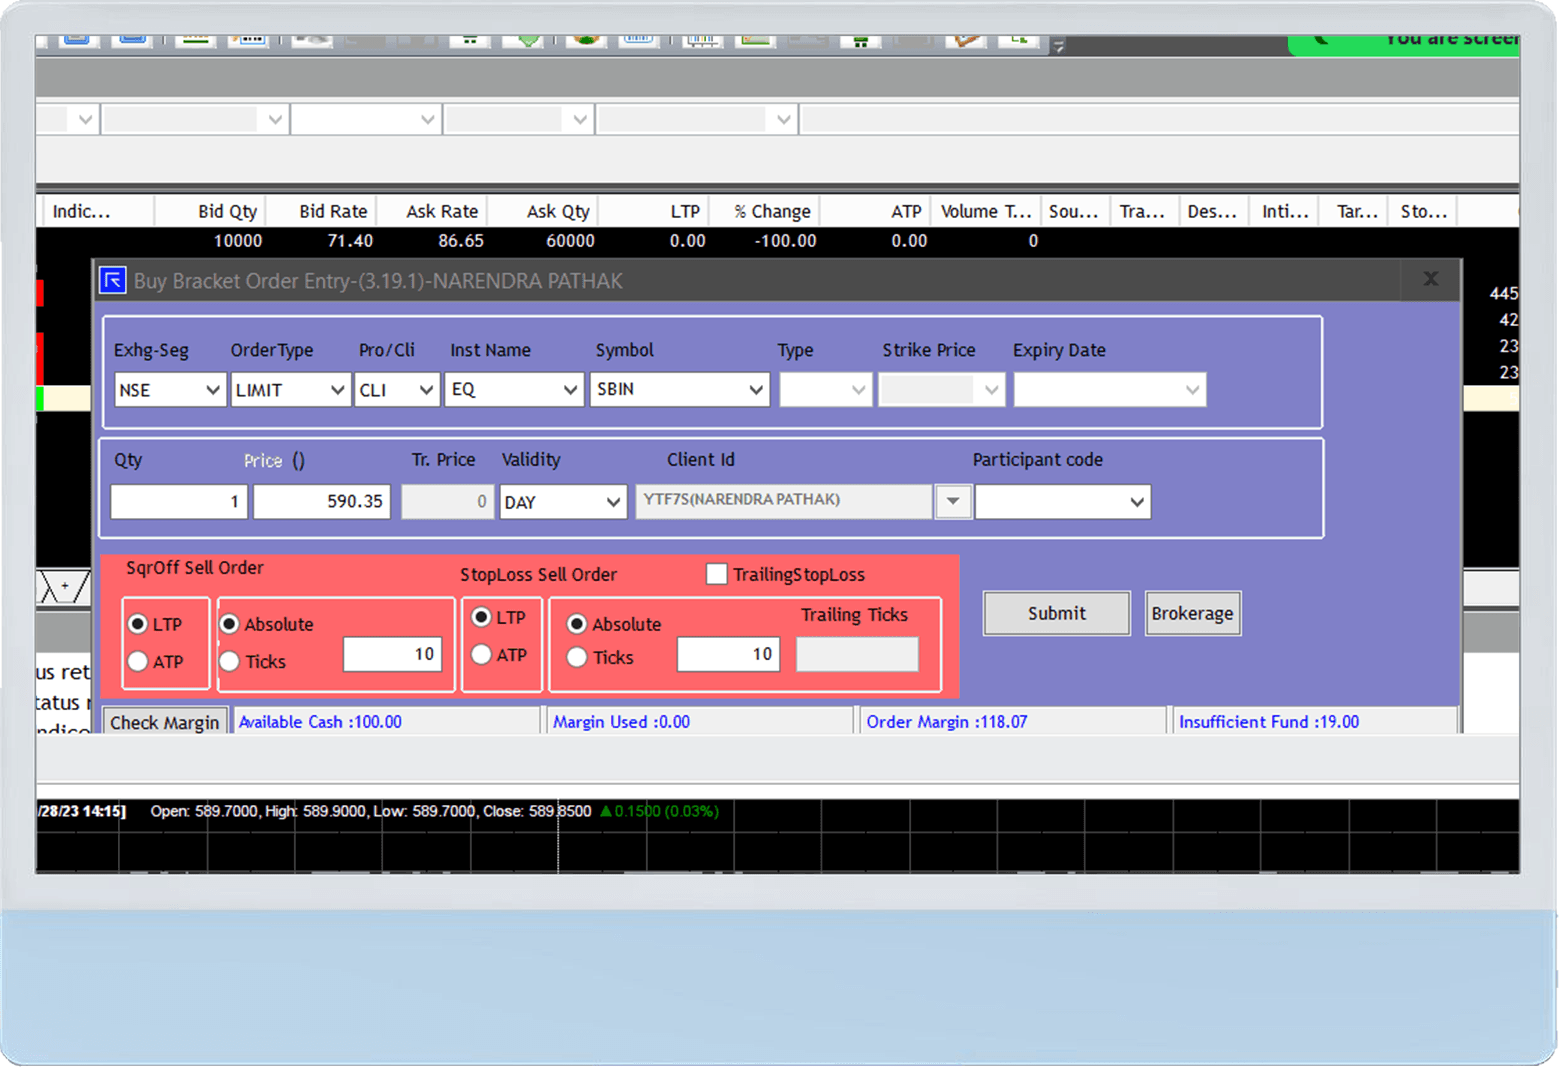
Task: Open the toolbar overflow arrow
Action: [1058, 45]
